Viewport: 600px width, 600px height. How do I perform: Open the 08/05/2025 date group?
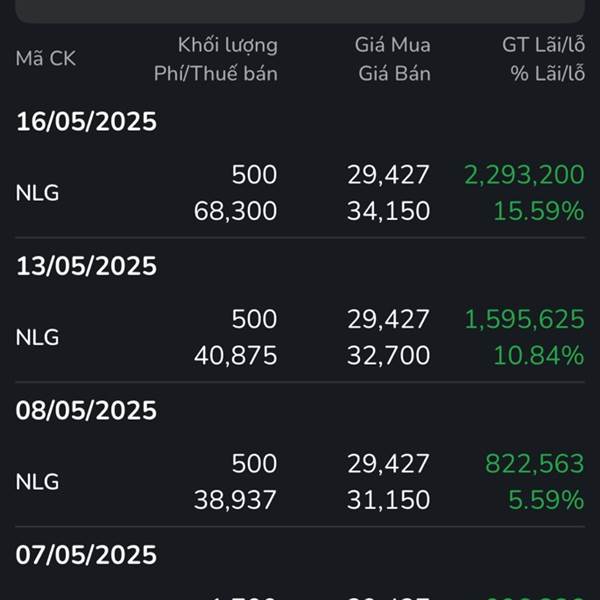[86, 411]
